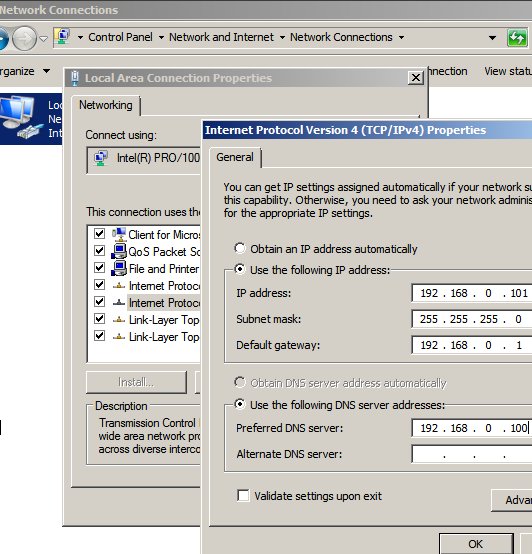Click the Forward navigation arrow button

click(24, 38)
